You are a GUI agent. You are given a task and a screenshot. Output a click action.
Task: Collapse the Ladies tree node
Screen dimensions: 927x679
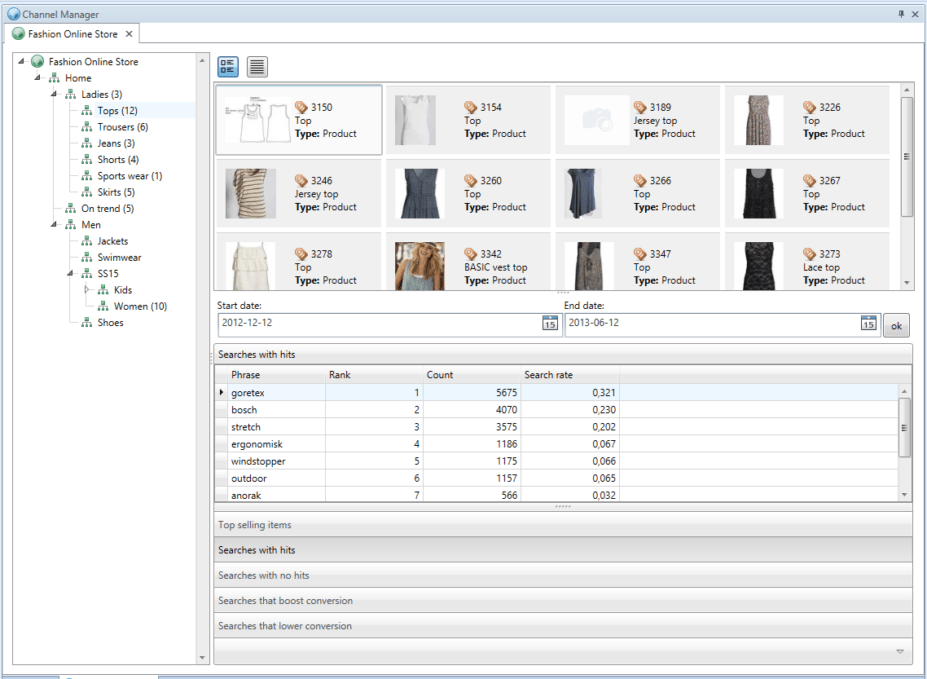click(x=55, y=95)
